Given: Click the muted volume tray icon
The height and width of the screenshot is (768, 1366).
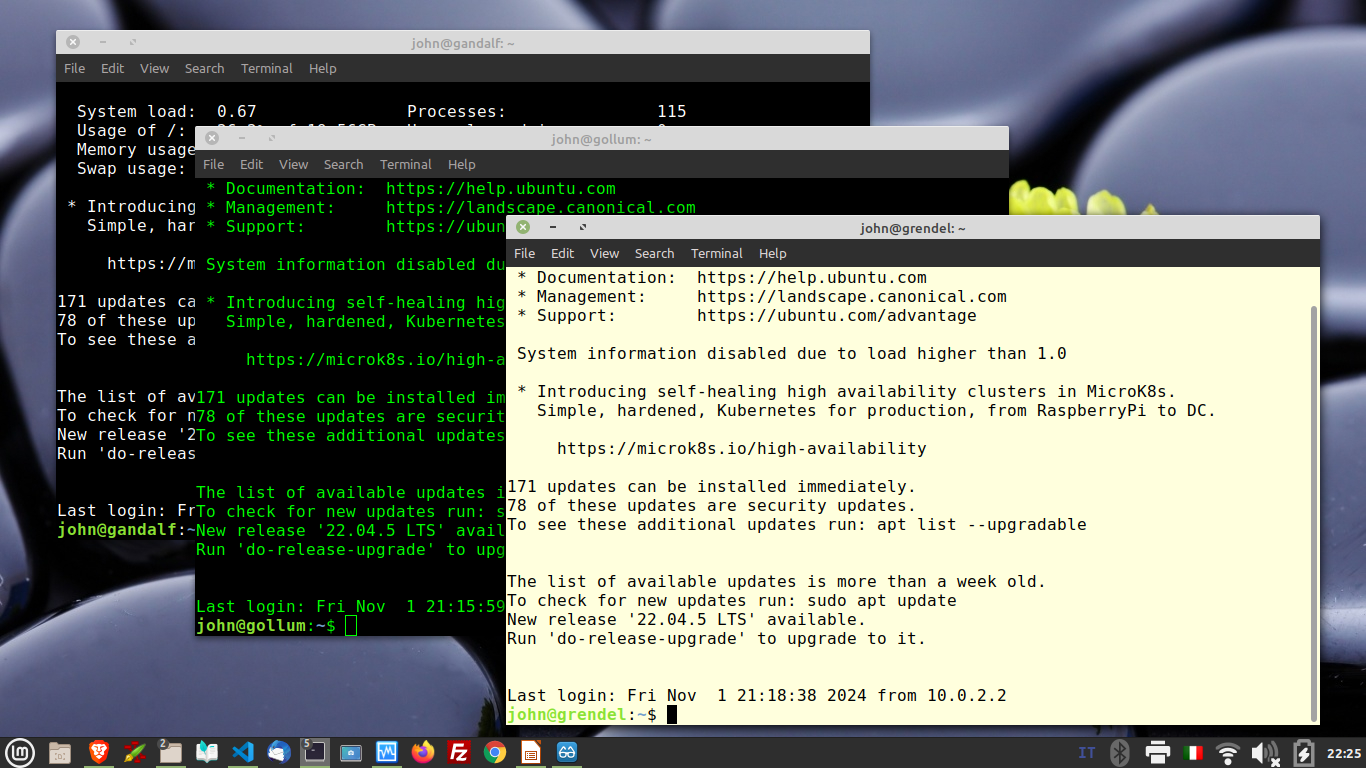Looking at the screenshot, I should coord(1264,752).
